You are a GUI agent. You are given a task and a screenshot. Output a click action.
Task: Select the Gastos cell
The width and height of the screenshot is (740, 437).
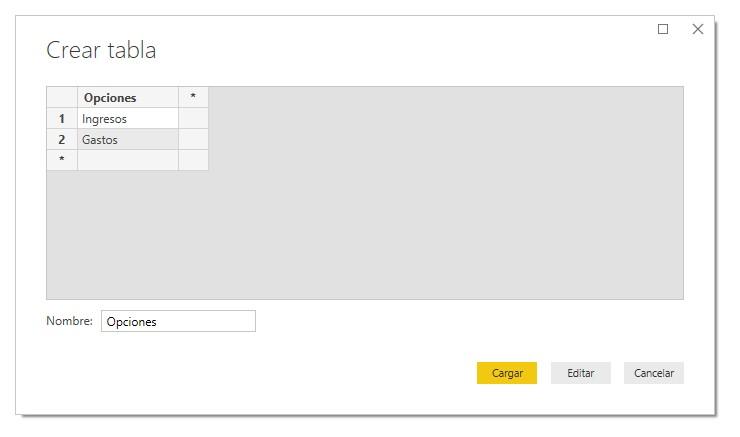128,140
